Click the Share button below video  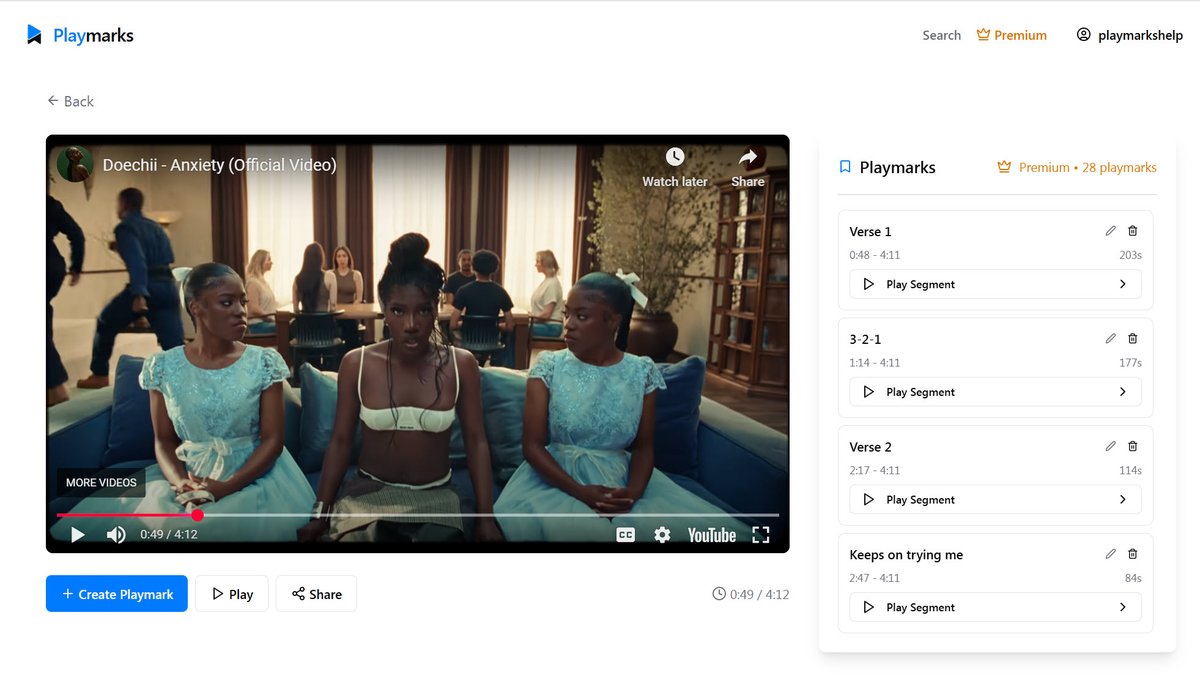click(x=316, y=594)
